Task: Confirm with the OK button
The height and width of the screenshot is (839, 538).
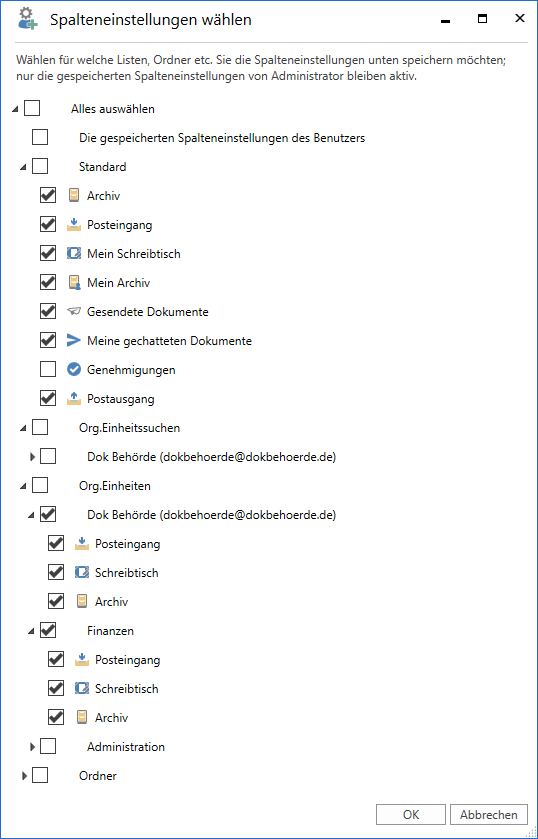Action: click(411, 815)
